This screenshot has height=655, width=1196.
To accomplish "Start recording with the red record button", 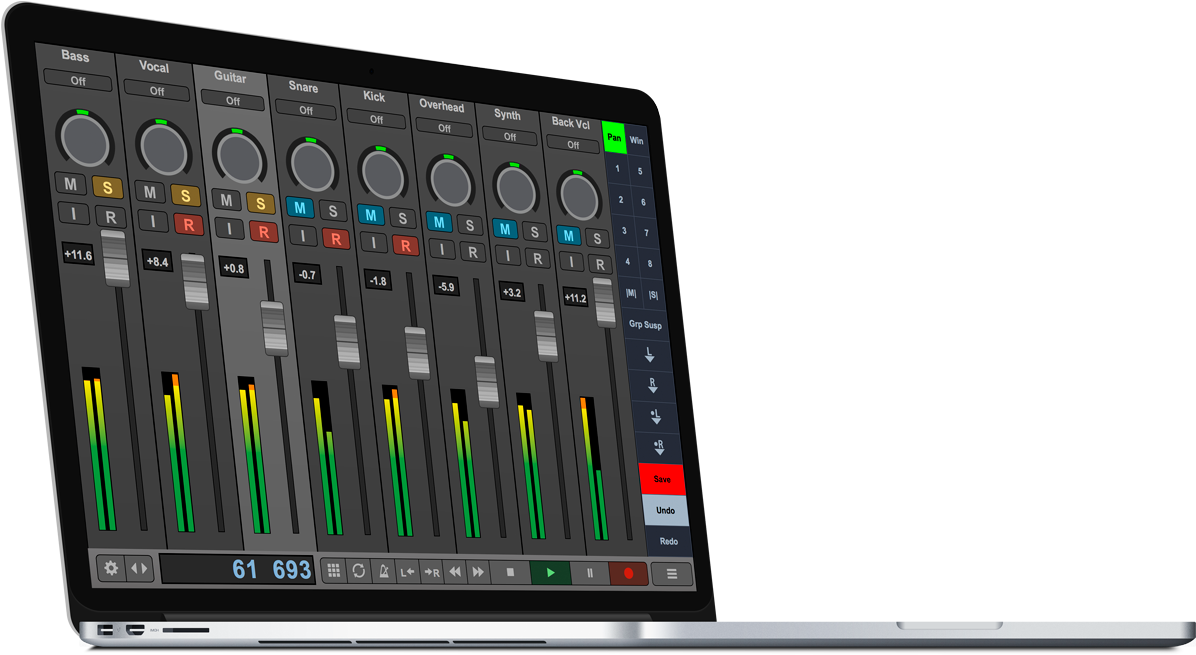I will pyautogui.click(x=629, y=573).
